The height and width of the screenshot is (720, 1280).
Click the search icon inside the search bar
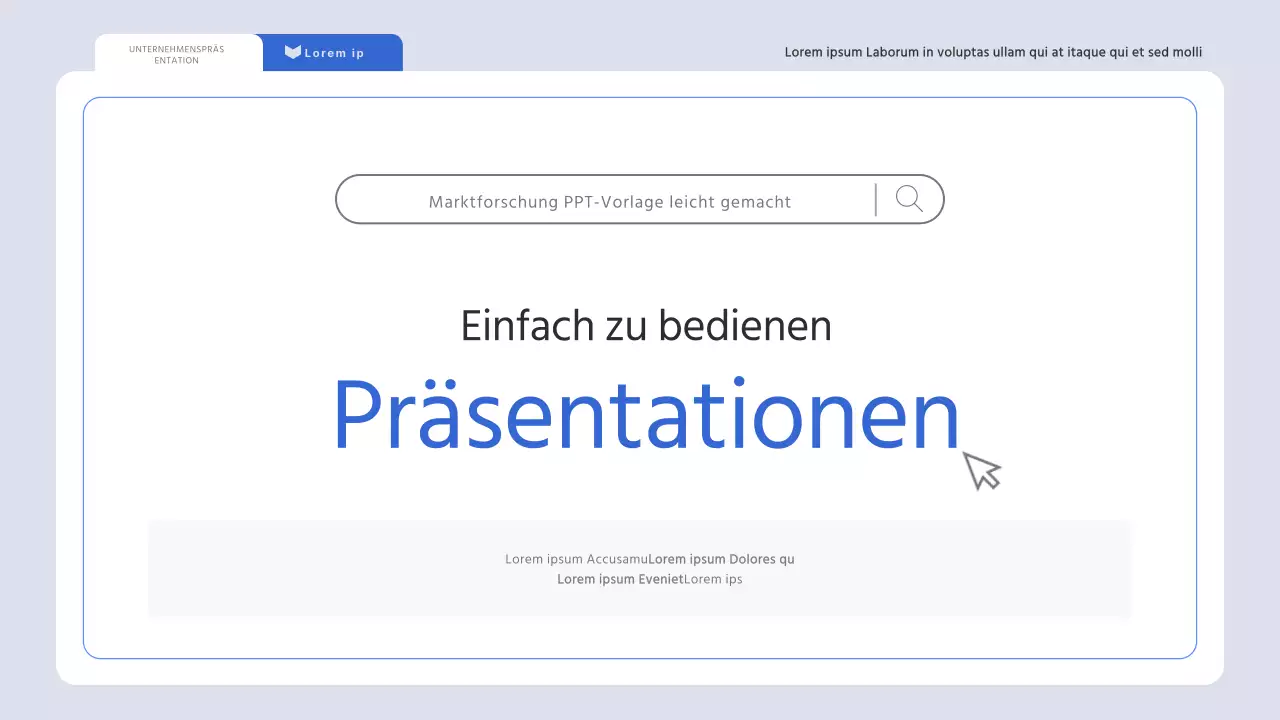[908, 199]
